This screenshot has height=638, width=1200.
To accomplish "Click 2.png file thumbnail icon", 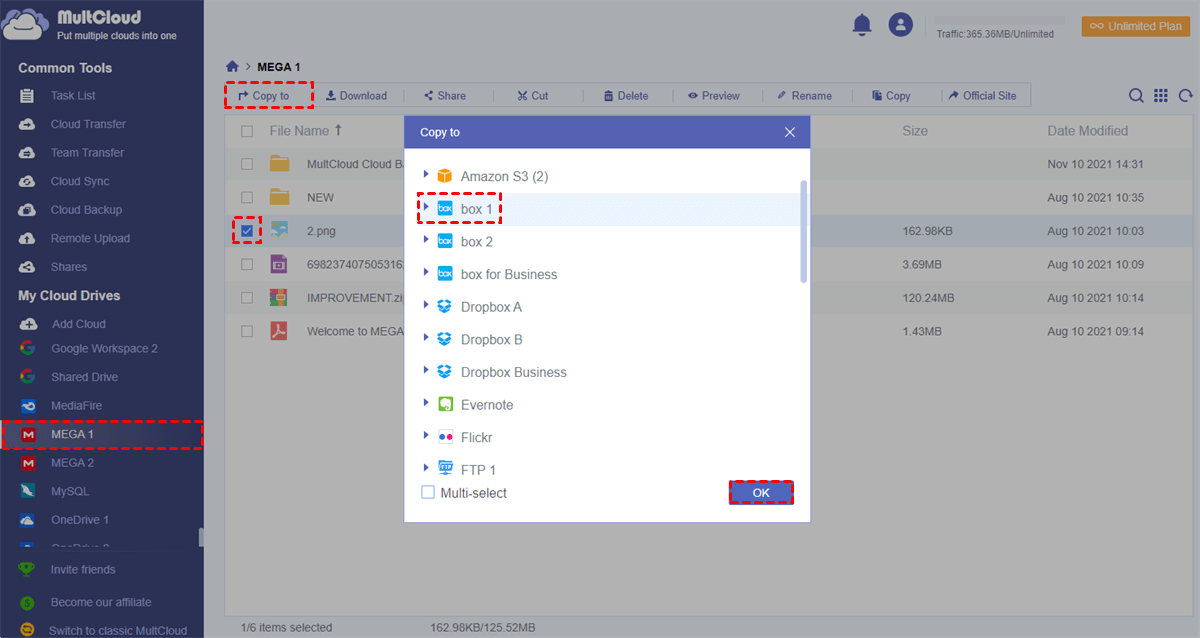I will tap(279, 230).
